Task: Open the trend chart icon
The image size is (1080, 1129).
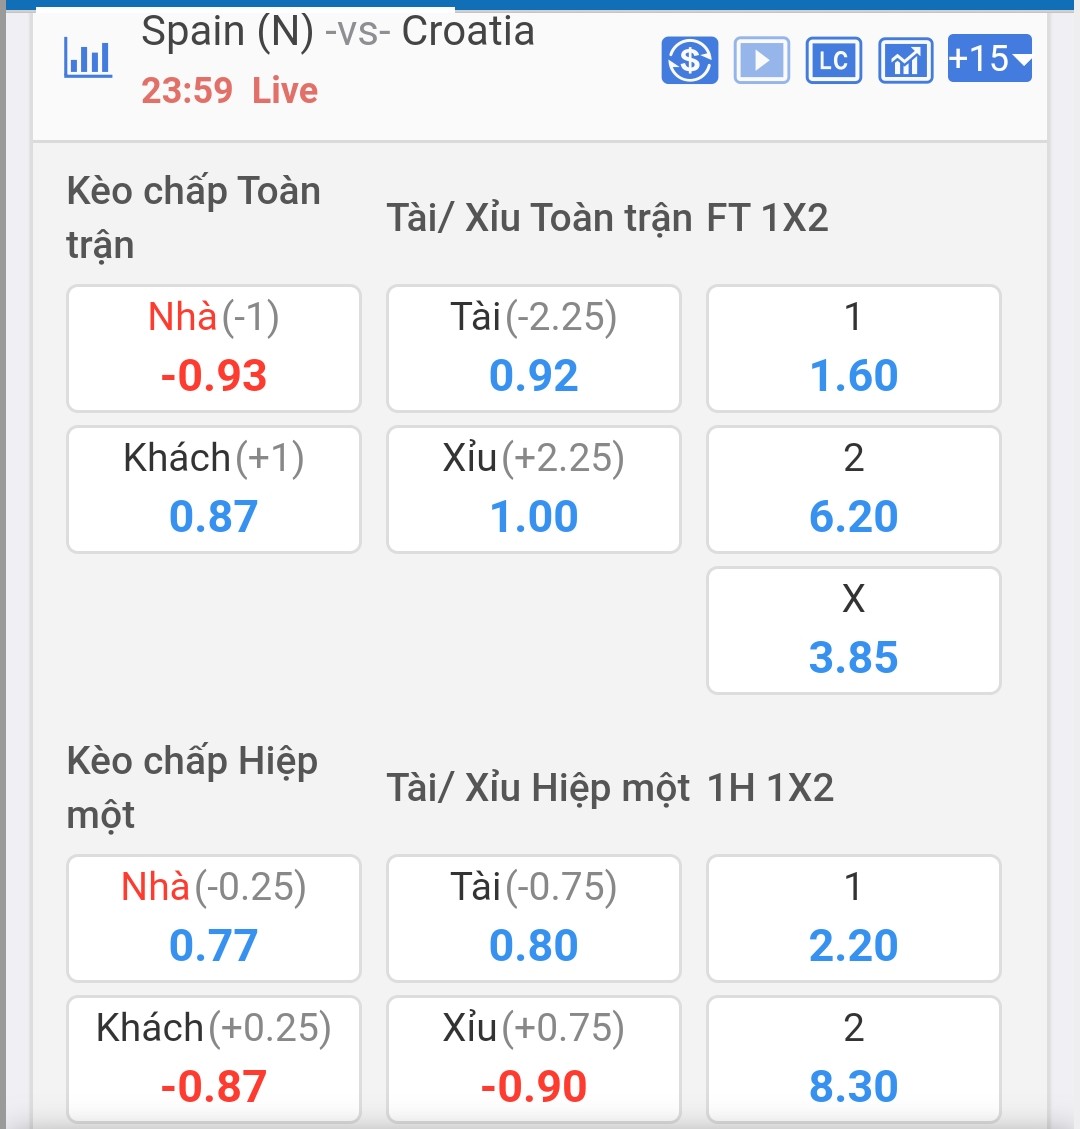Action: tap(905, 60)
